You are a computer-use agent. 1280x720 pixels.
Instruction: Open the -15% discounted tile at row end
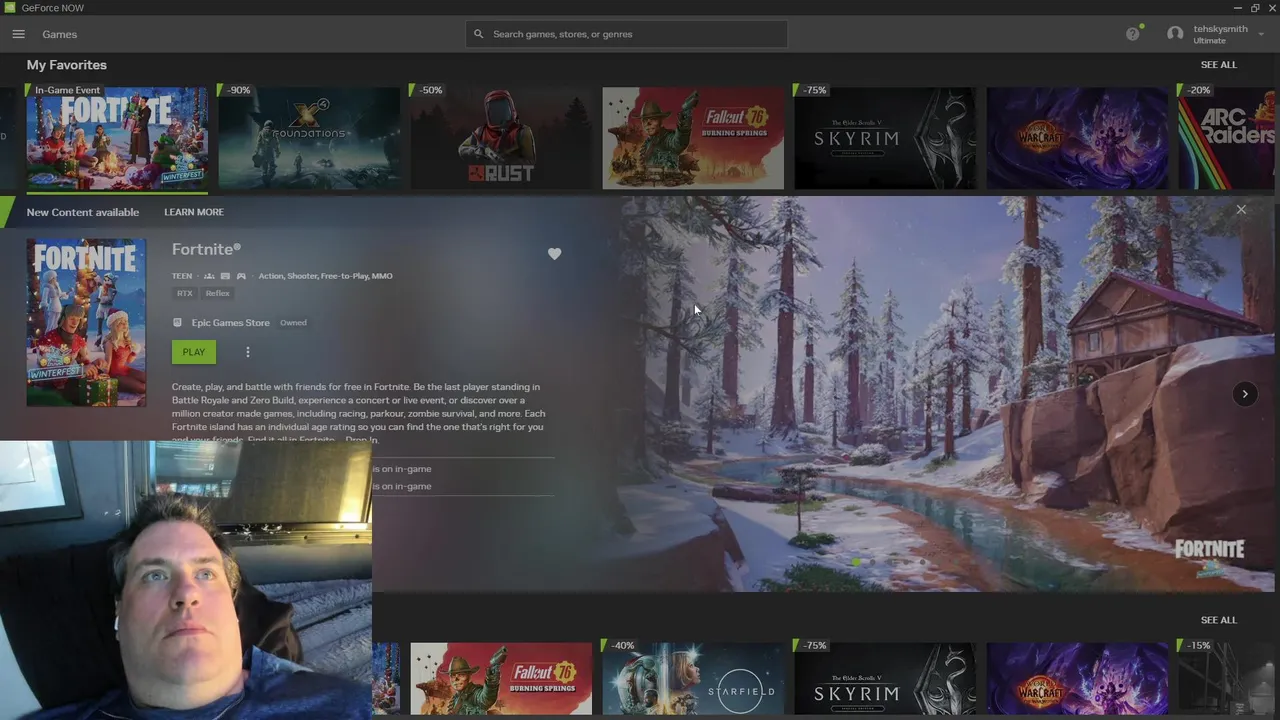pos(1226,679)
